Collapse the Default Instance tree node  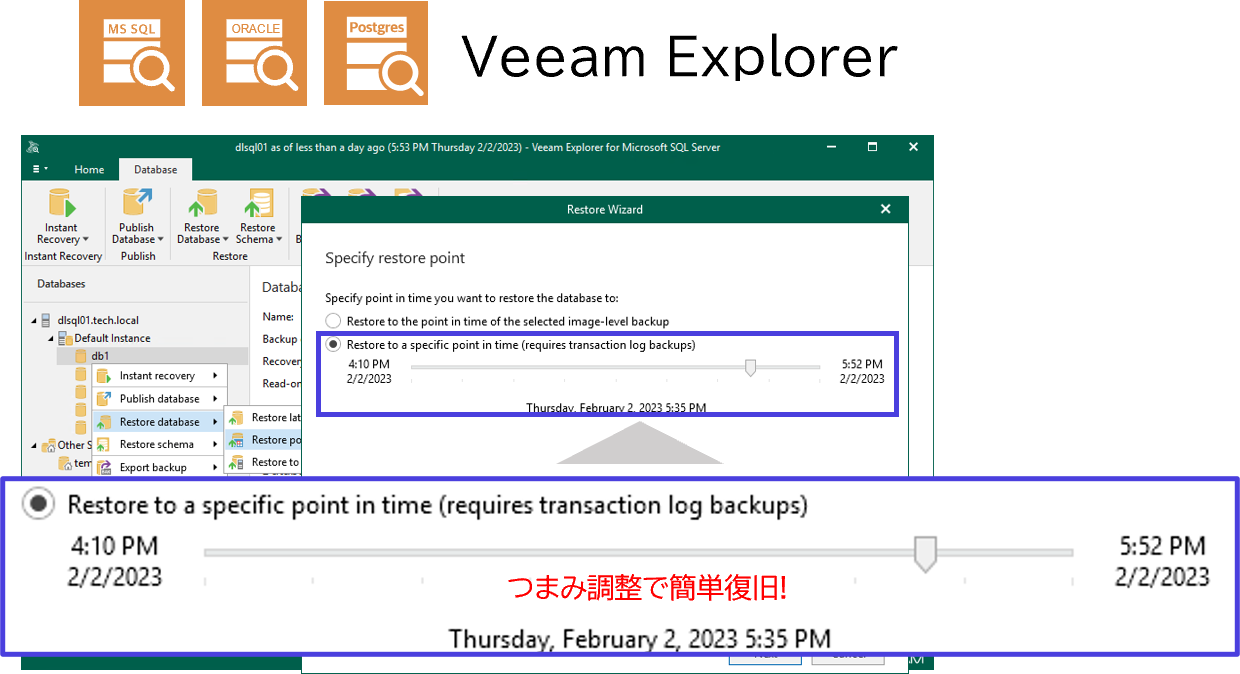51,339
